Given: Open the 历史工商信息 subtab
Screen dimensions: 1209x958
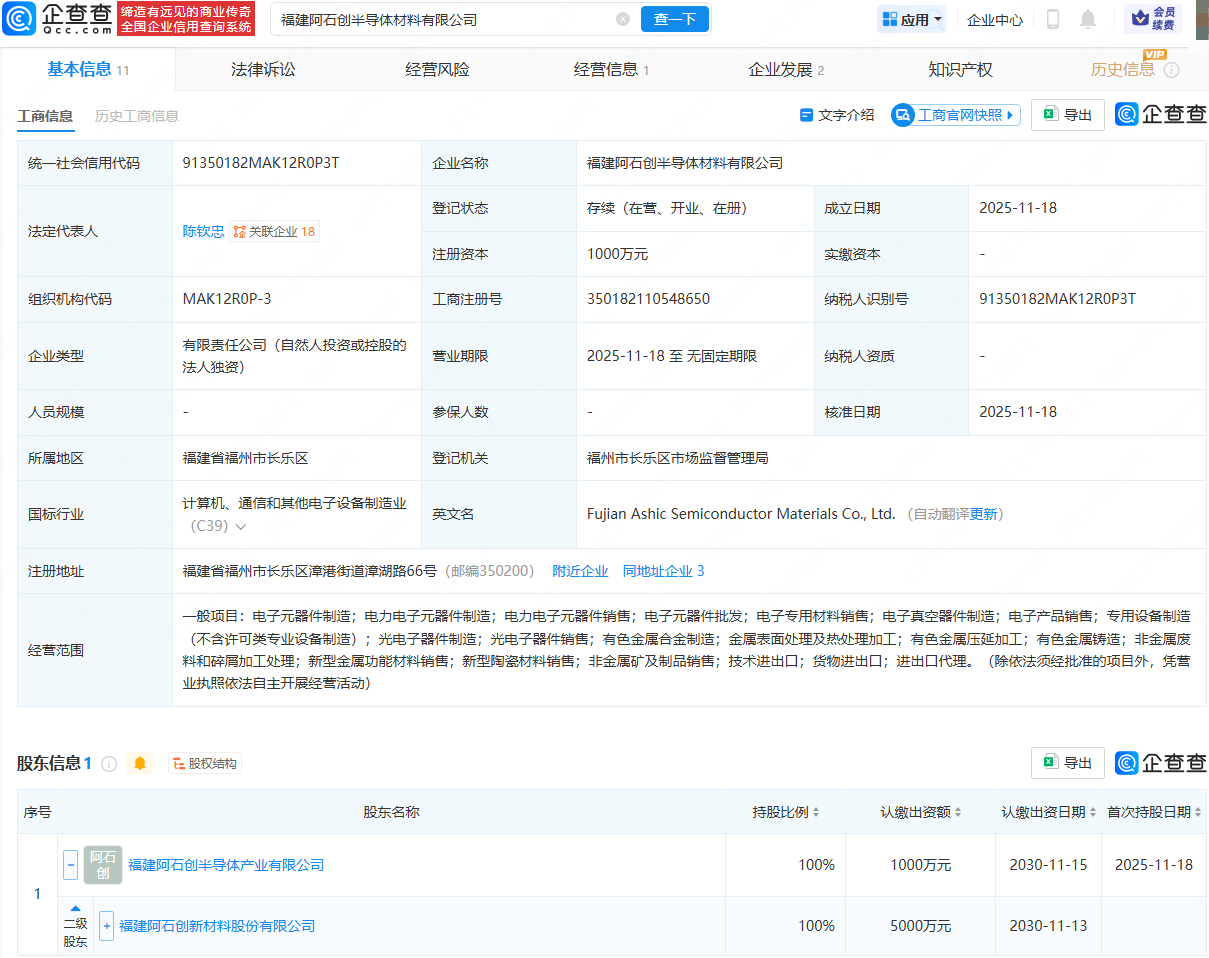Looking at the screenshot, I should pos(136,116).
